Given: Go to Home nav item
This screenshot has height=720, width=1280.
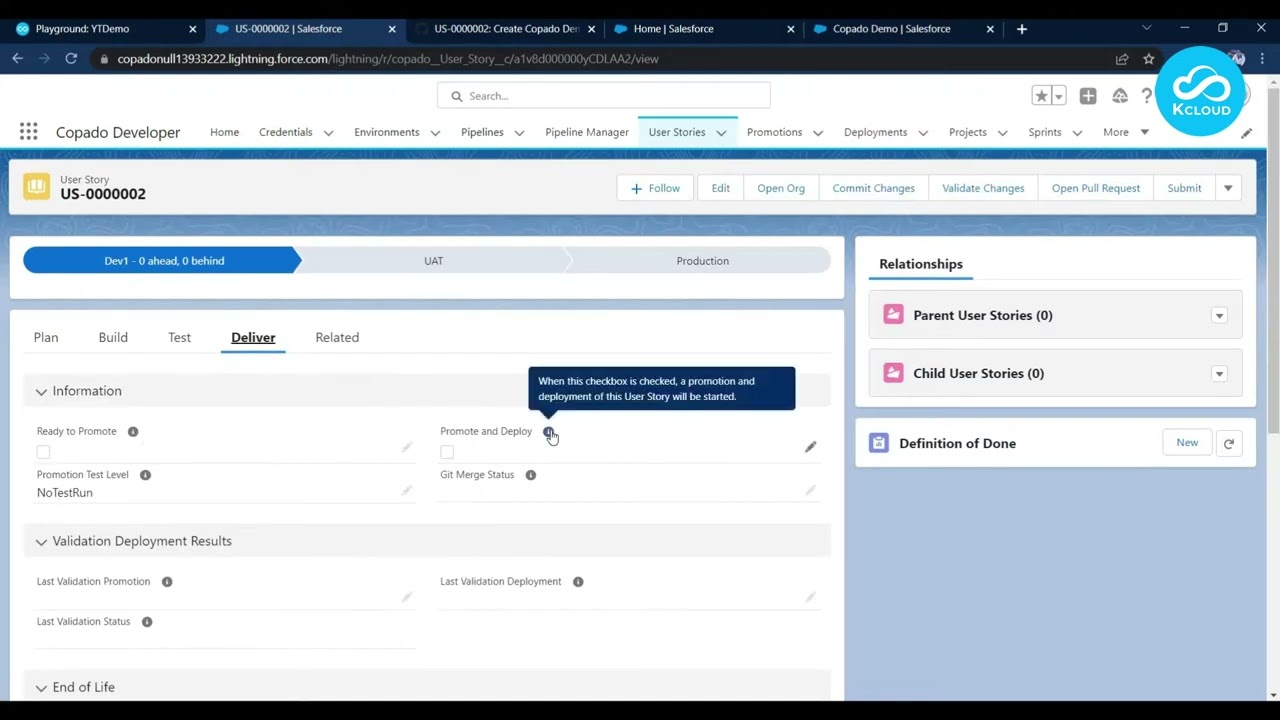Looking at the screenshot, I should coord(224,132).
